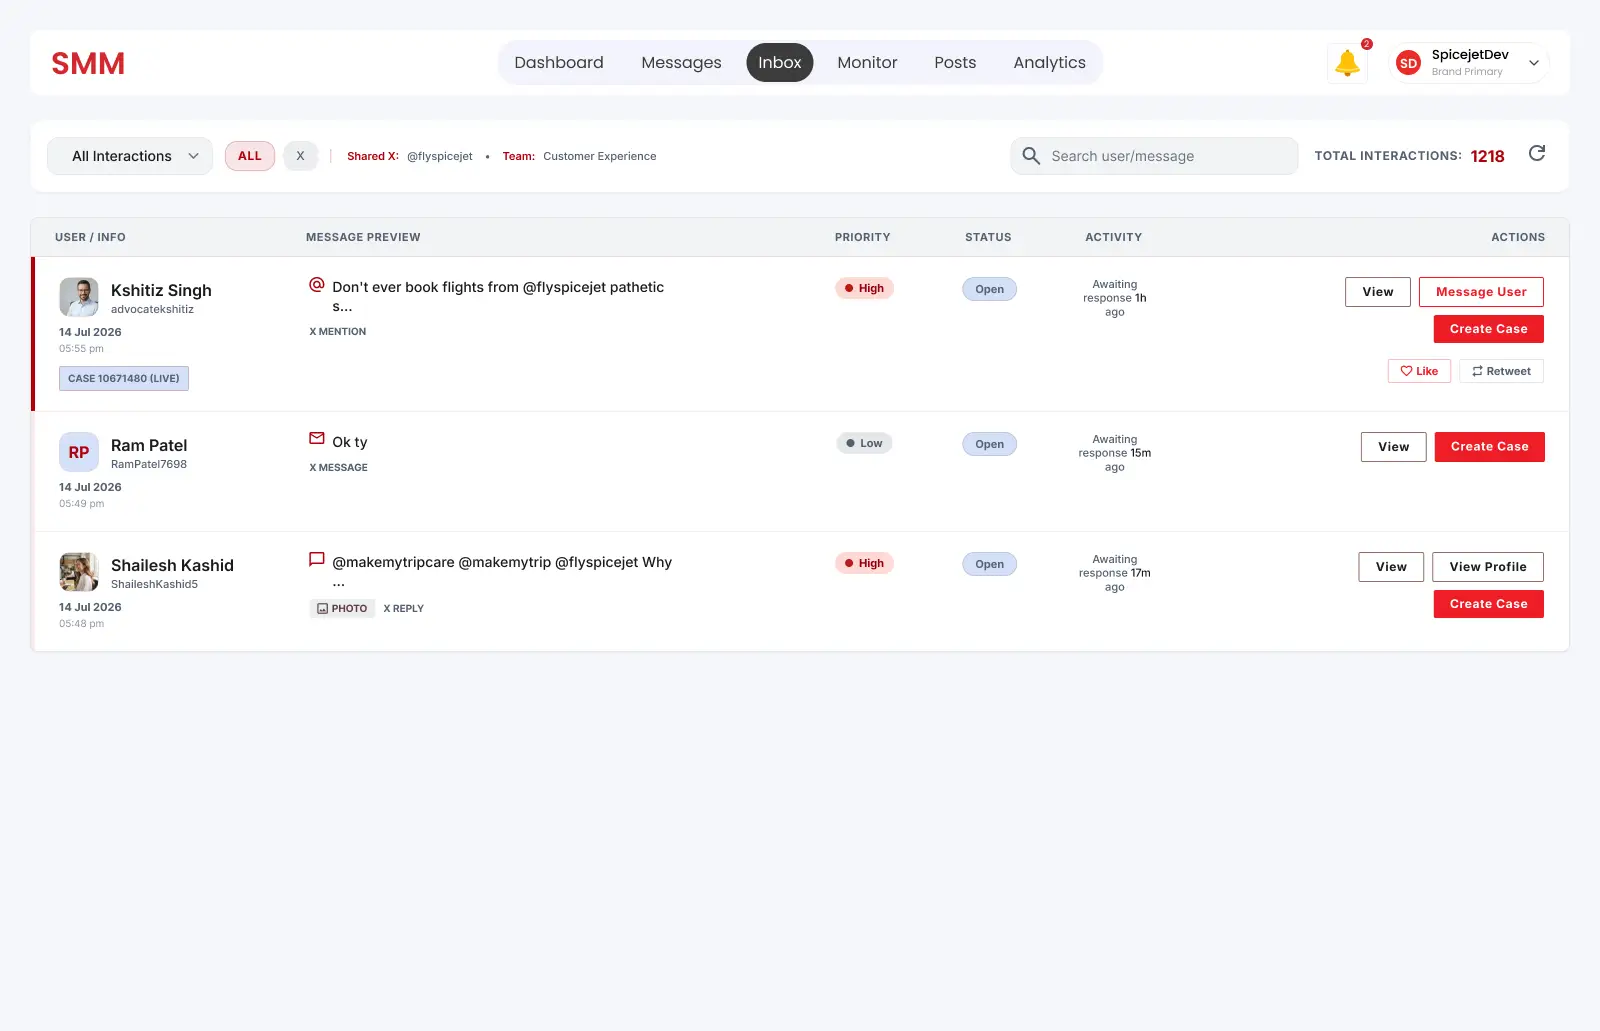Create Case for Ram Patel's message
The height and width of the screenshot is (1031, 1600).
coord(1490,447)
